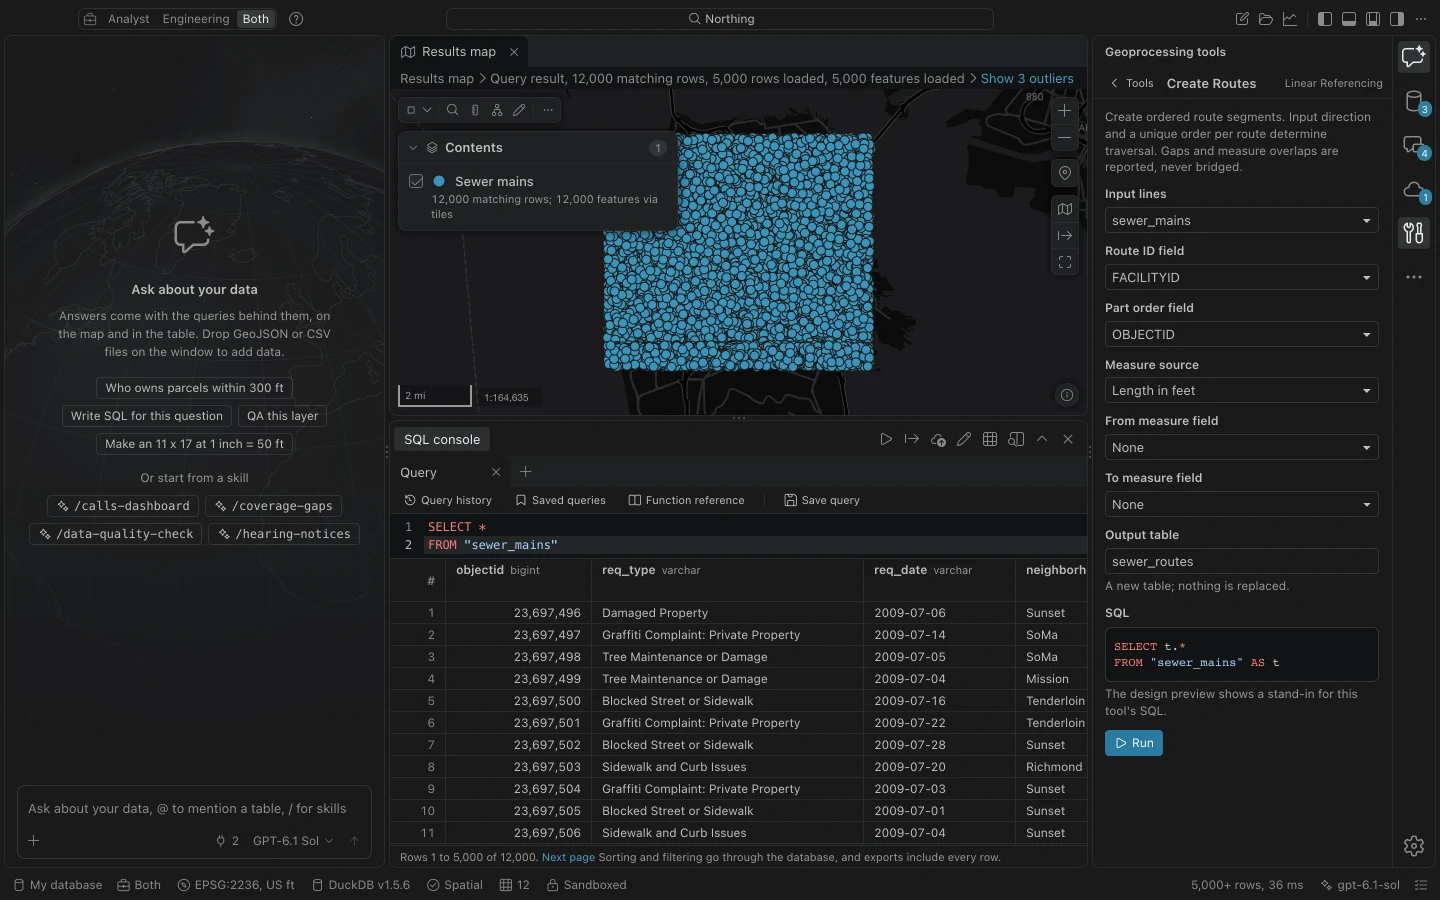1440x900 pixels.
Task: Open the geoprocessing tools sidebar icon
Action: [x=1413, y=233]
